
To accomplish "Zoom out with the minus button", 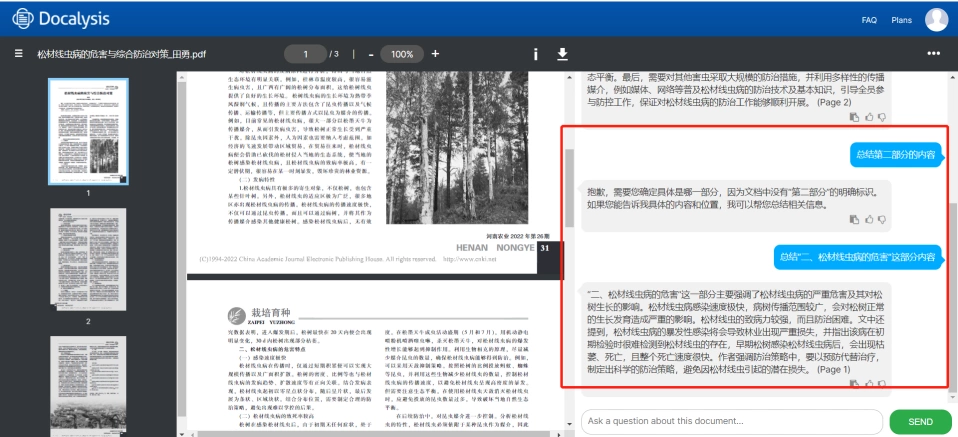I will coord(370,54).
